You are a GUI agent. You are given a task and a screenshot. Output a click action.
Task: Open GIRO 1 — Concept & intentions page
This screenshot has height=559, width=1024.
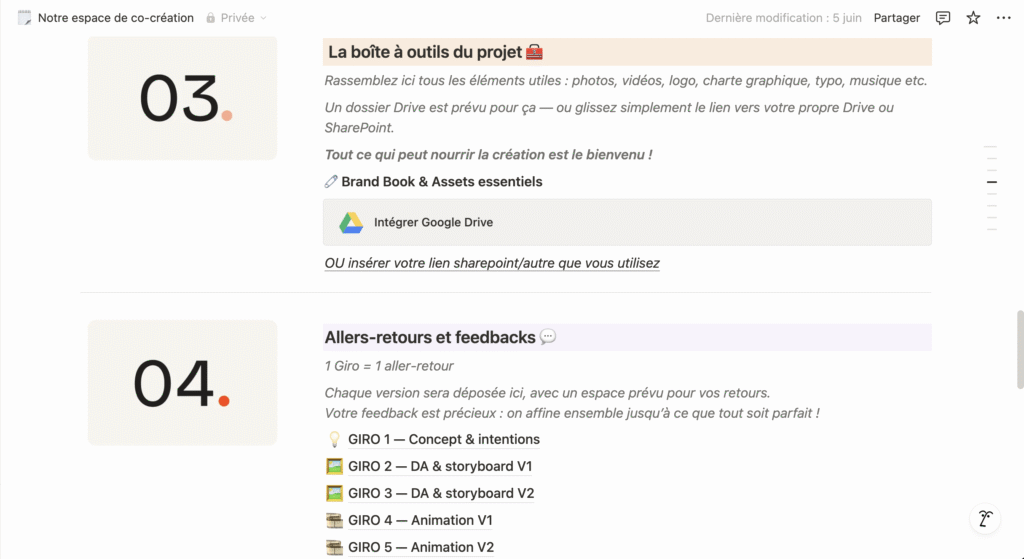pos(443,439)
